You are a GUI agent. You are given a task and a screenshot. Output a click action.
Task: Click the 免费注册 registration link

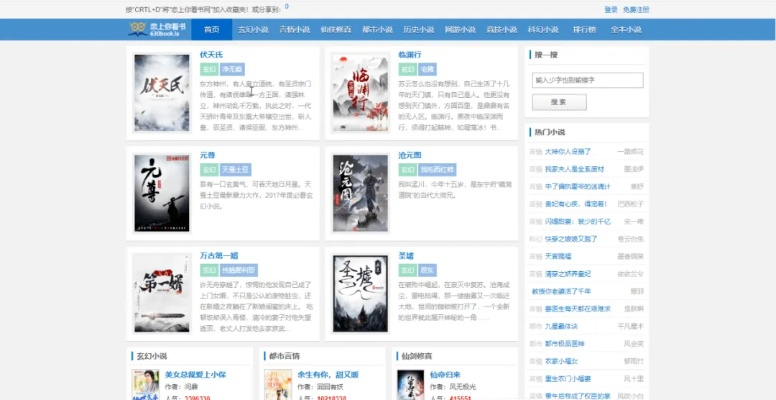click(636, 9)
